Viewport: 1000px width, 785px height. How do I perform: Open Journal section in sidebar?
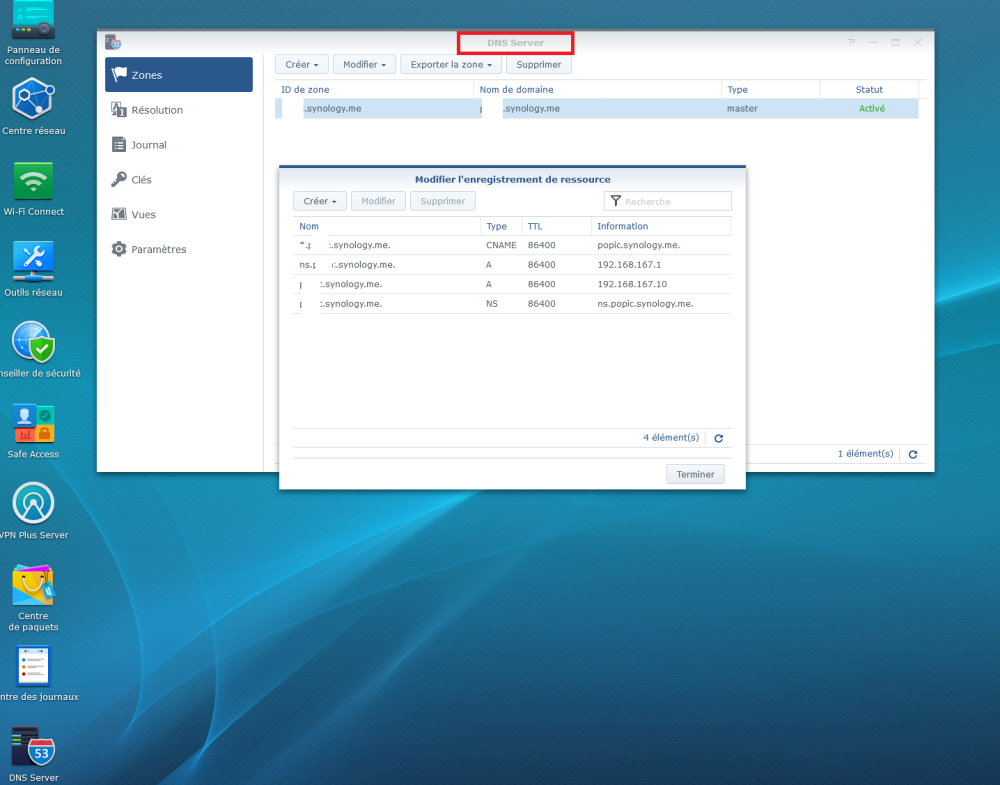point(149,145)
